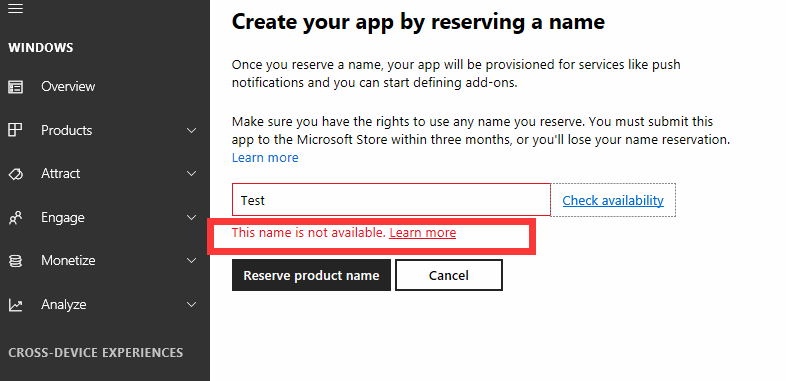The height and width of the screenshot is (381, 786).
Task: Click the Overview sidebar icon
Action: click(x=16, y=87)
